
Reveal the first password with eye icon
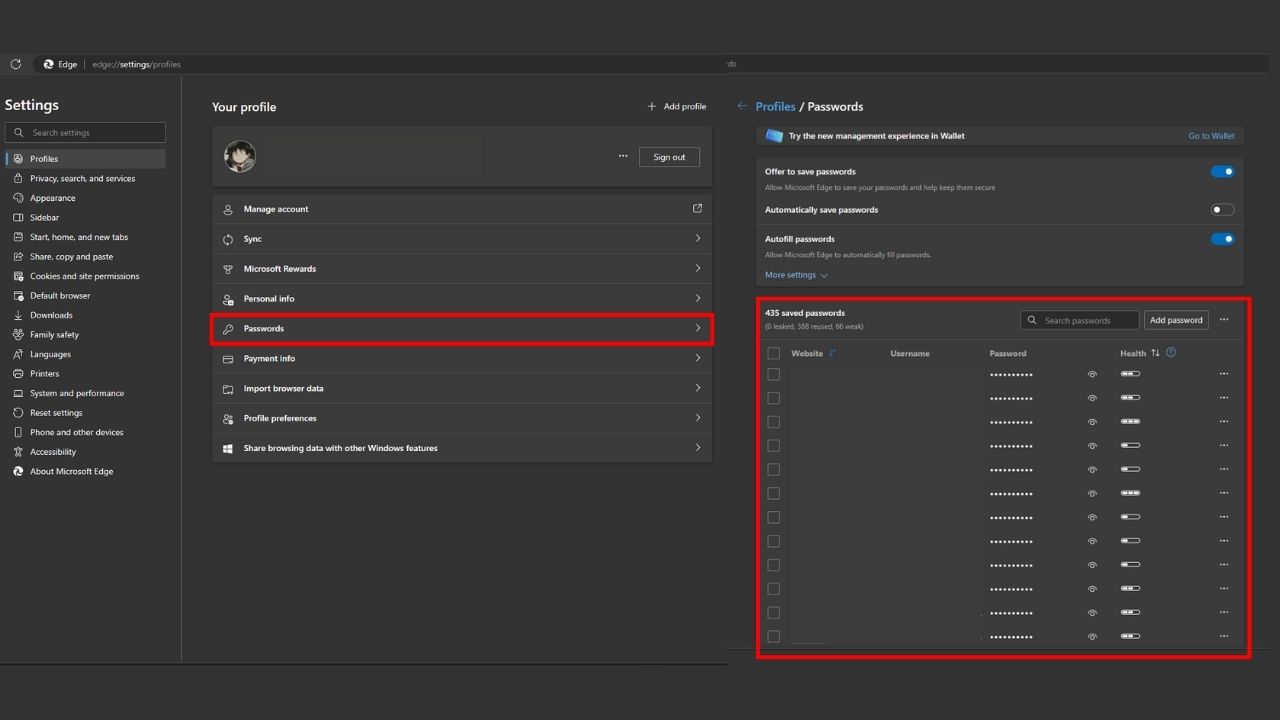(1092, 374)
